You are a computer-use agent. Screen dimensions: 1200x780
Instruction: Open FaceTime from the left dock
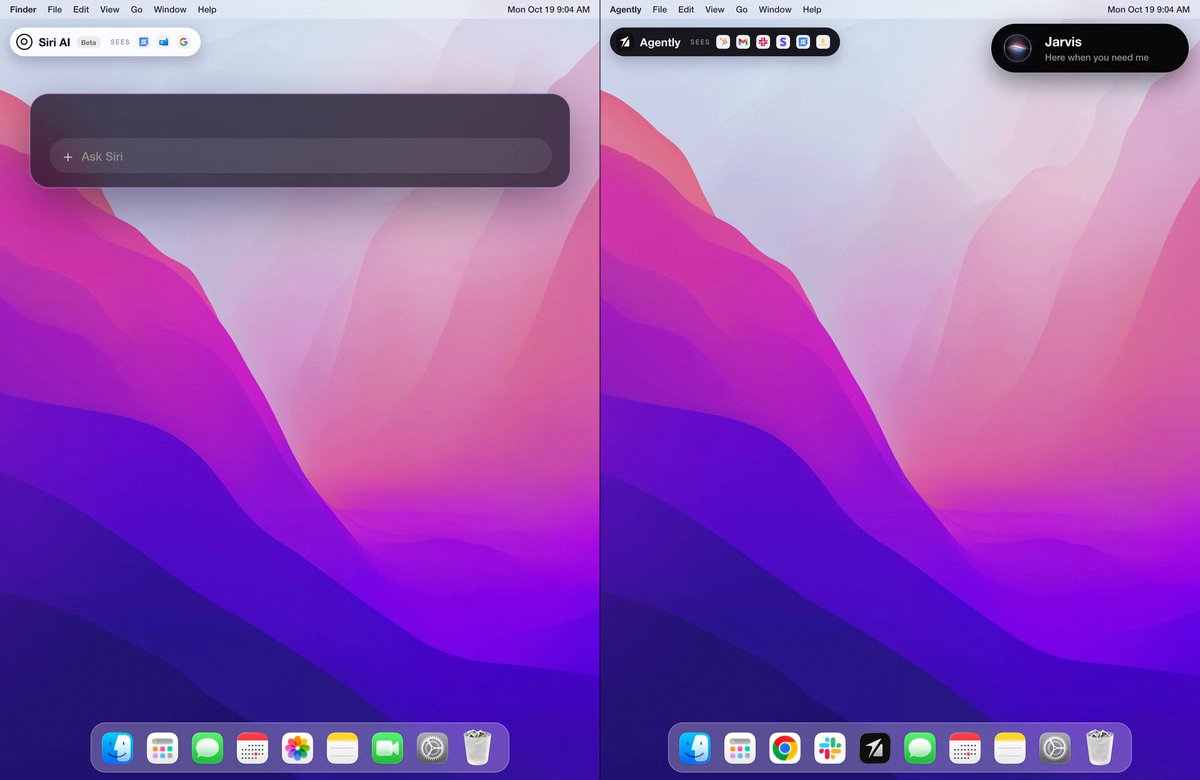[387, 748]
